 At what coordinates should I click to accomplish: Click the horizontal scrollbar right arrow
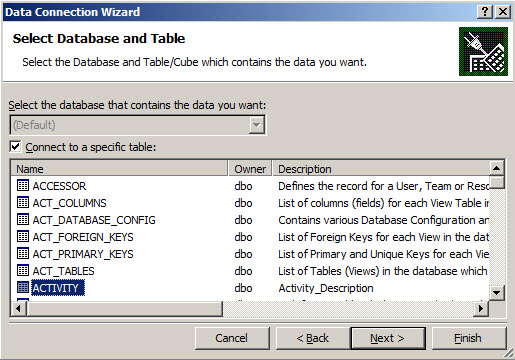pyautogui.click(x=481, y=309)
